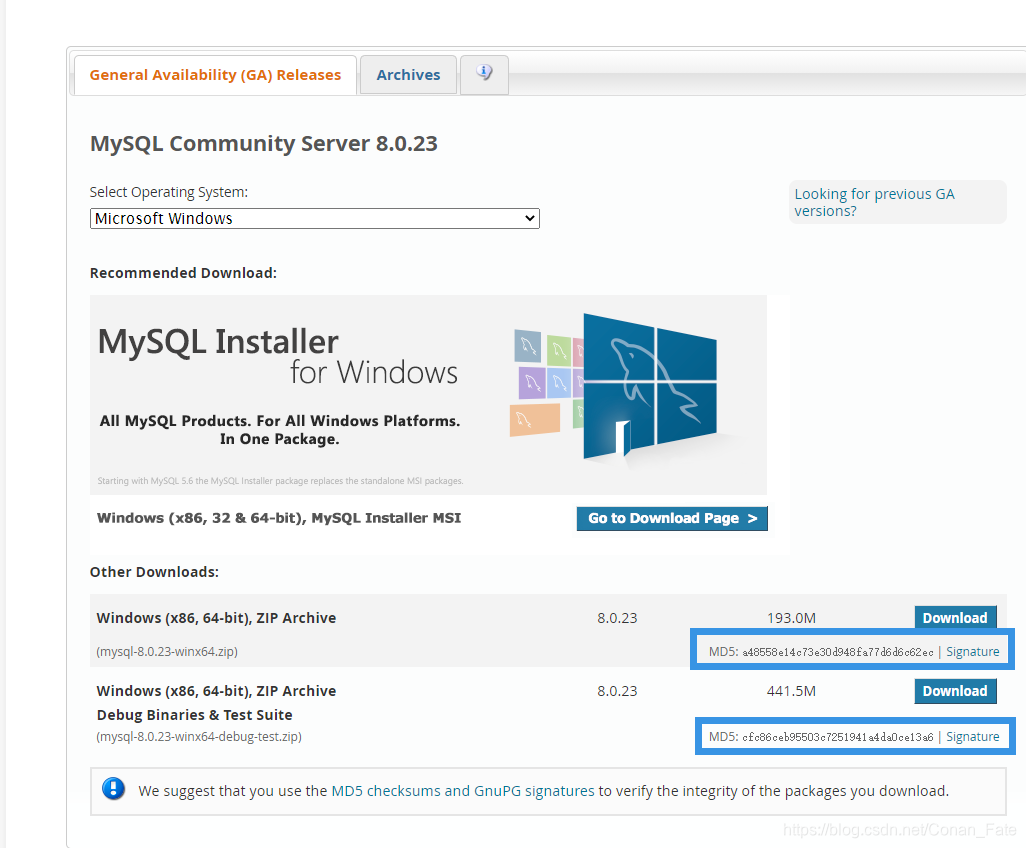The image size is (1026, 848).
Task: Open the info icon tab
Action: point(484,74)
